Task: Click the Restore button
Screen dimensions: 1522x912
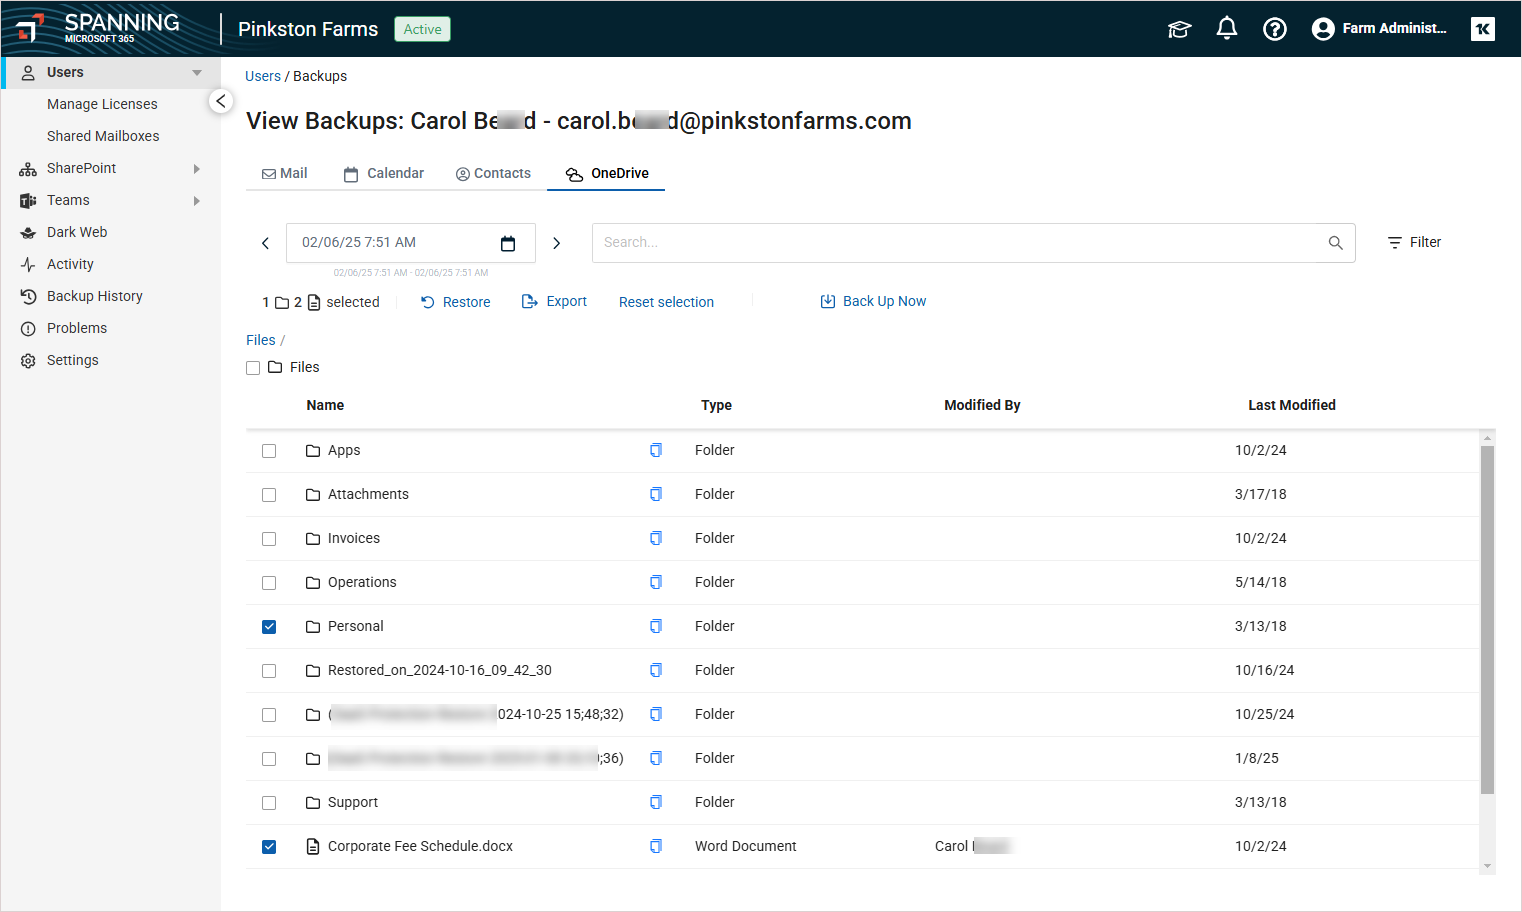Action: pos(456,302)
